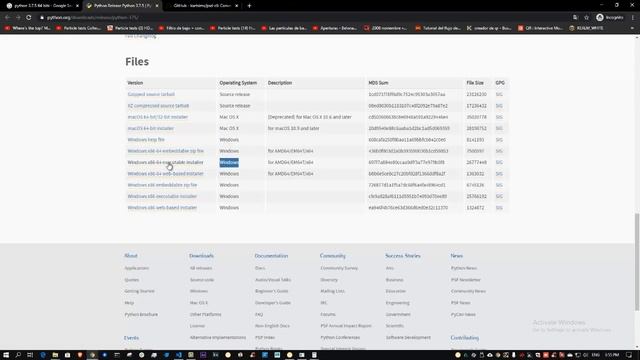Click the page vertical scrollbar thumb
640x360 pixels.
[637, 262]
